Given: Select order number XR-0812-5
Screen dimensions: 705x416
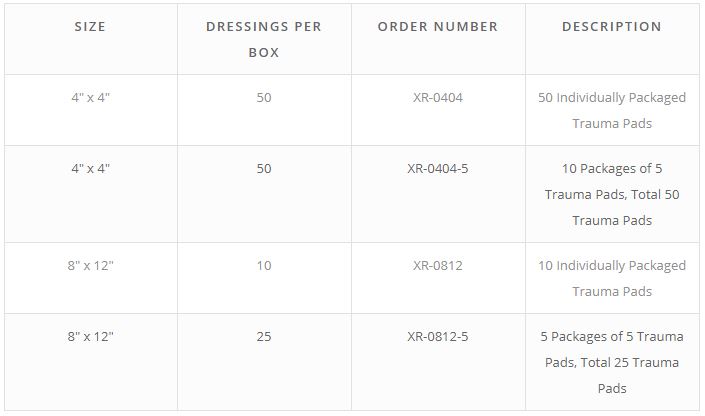Looking at the screenshot, I should point(437,337).
